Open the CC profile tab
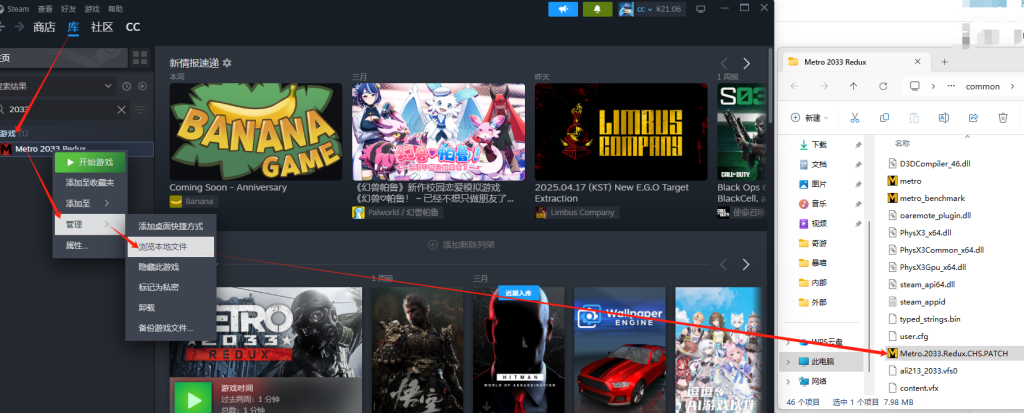Viewport: 1024px width, 413px height. (x=133, y=27)
